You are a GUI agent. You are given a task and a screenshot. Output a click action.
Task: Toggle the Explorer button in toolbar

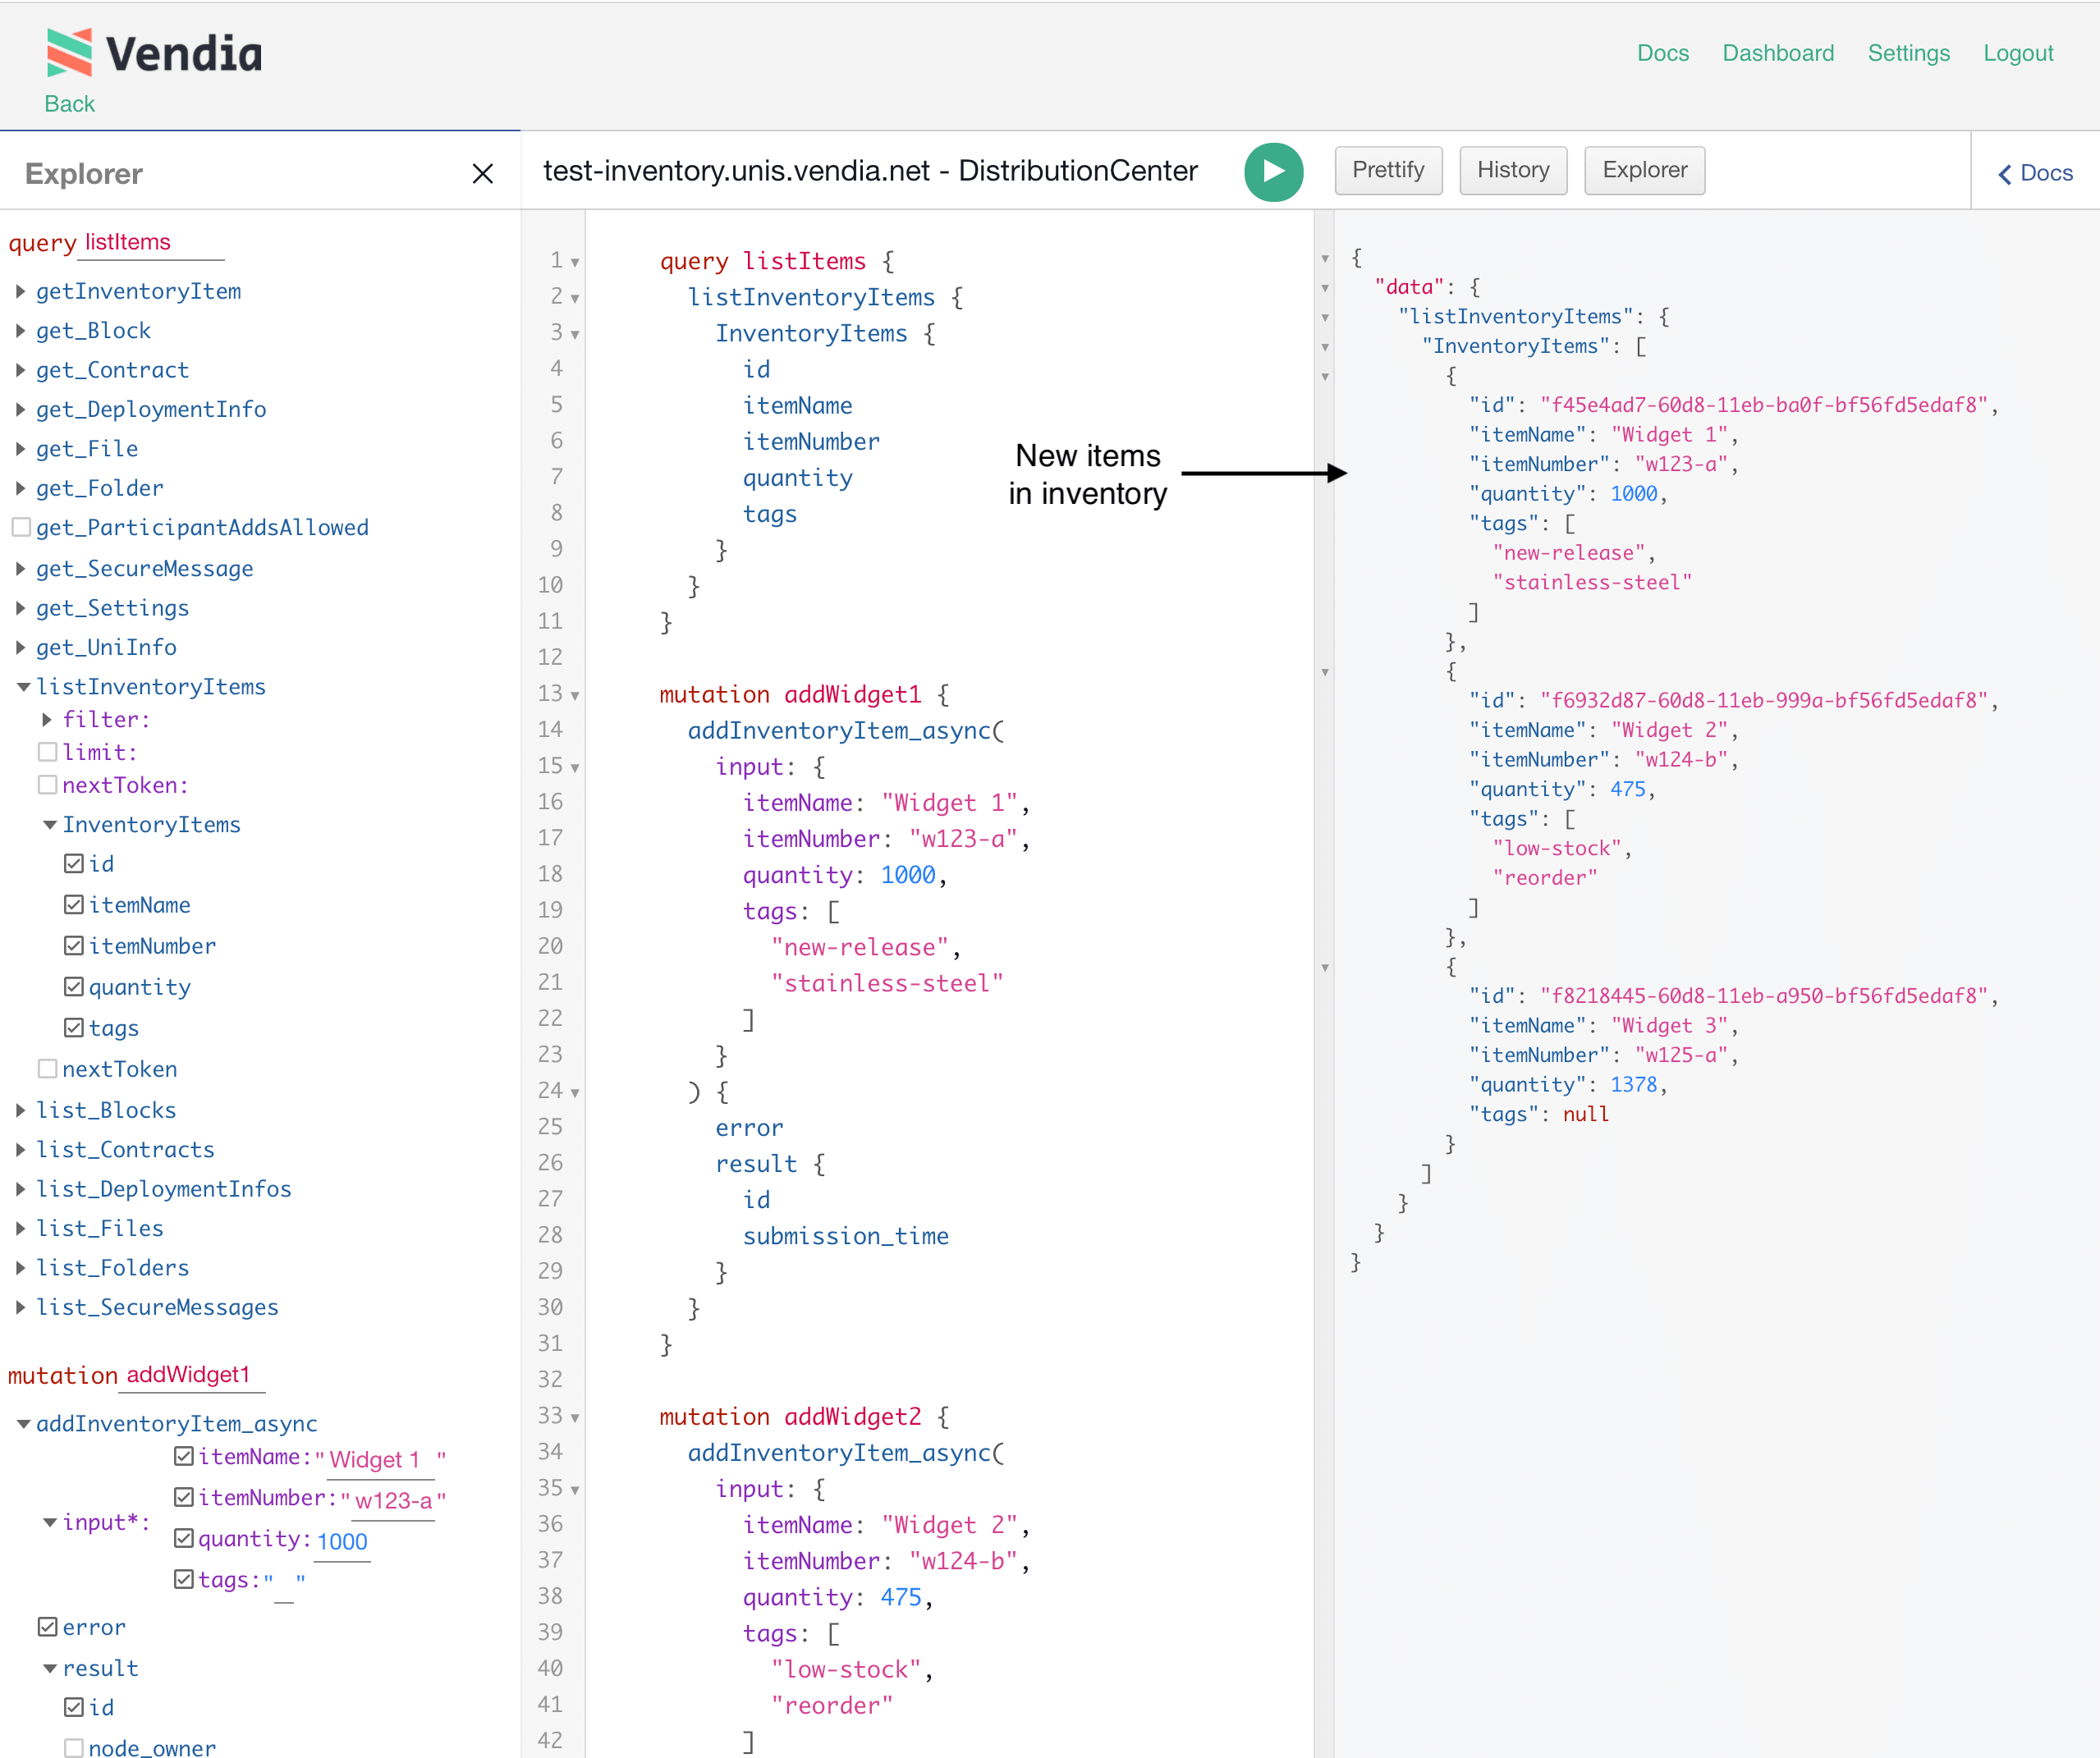click(1644, 170)
